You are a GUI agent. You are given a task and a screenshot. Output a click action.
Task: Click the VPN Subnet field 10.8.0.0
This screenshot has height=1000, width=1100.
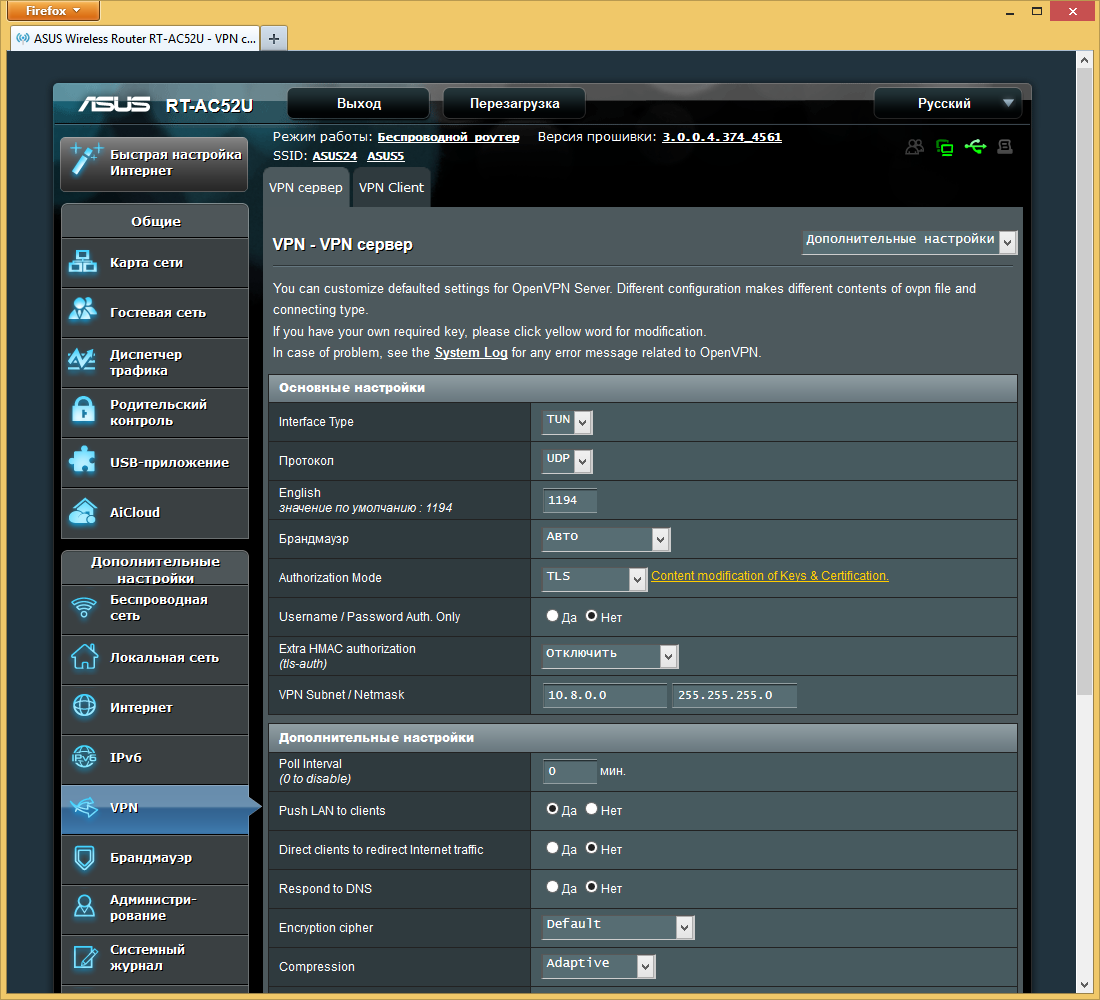(x=605, y=695)
